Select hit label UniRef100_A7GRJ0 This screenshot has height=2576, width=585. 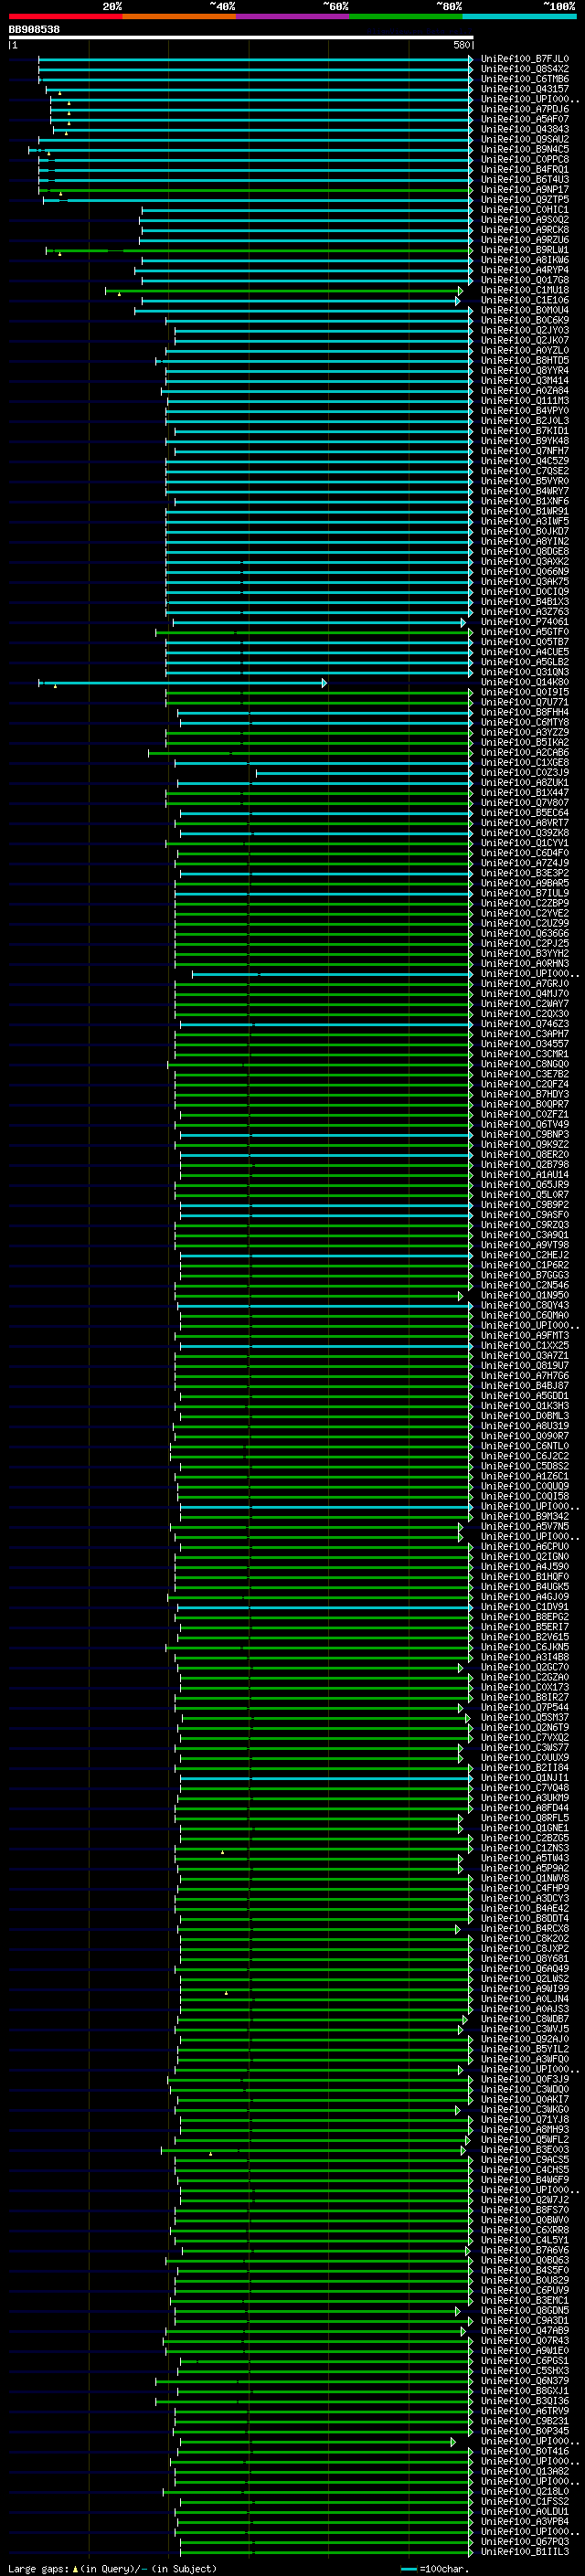[524, 984]
